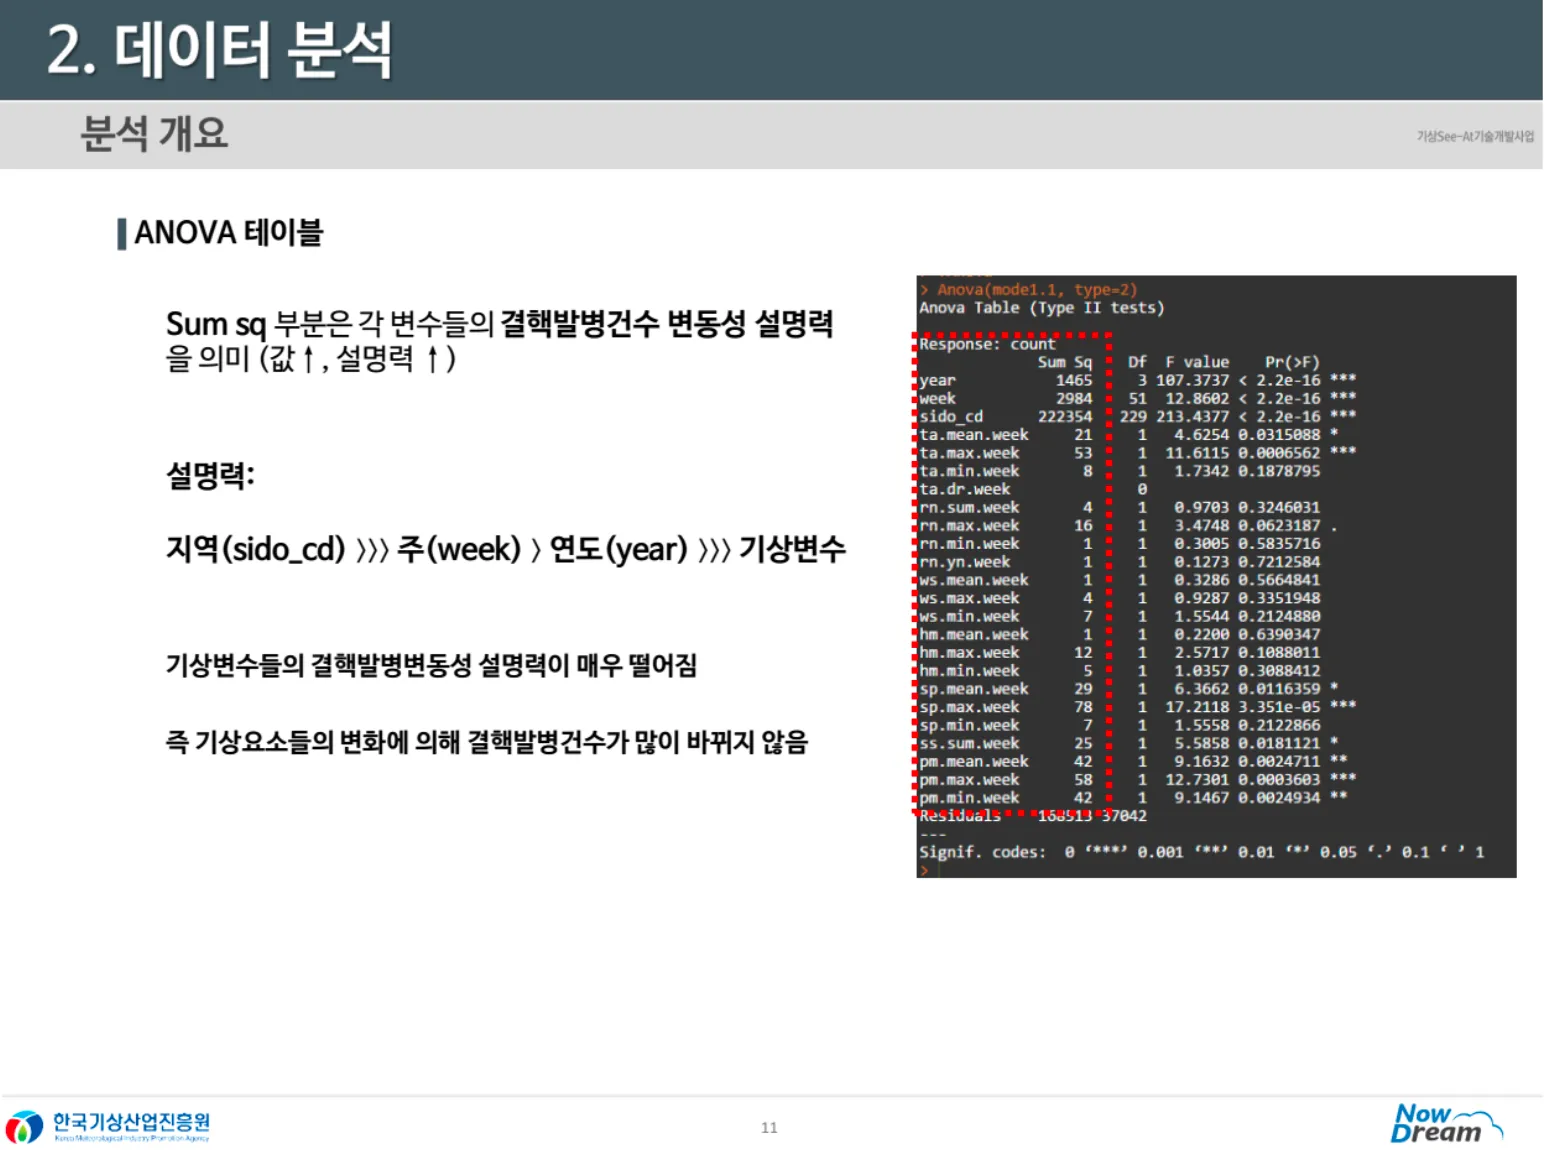Select the slide title 2. 데이터 분석
1544x1150 pixels.
coord(219,50)
